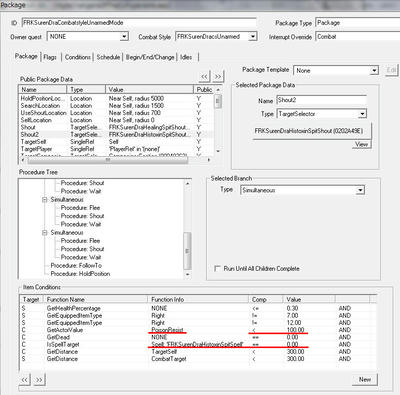Select the HoldPositionLoc... data row
The height and width of the screenshot is (395, 400).
coord(116,98)
